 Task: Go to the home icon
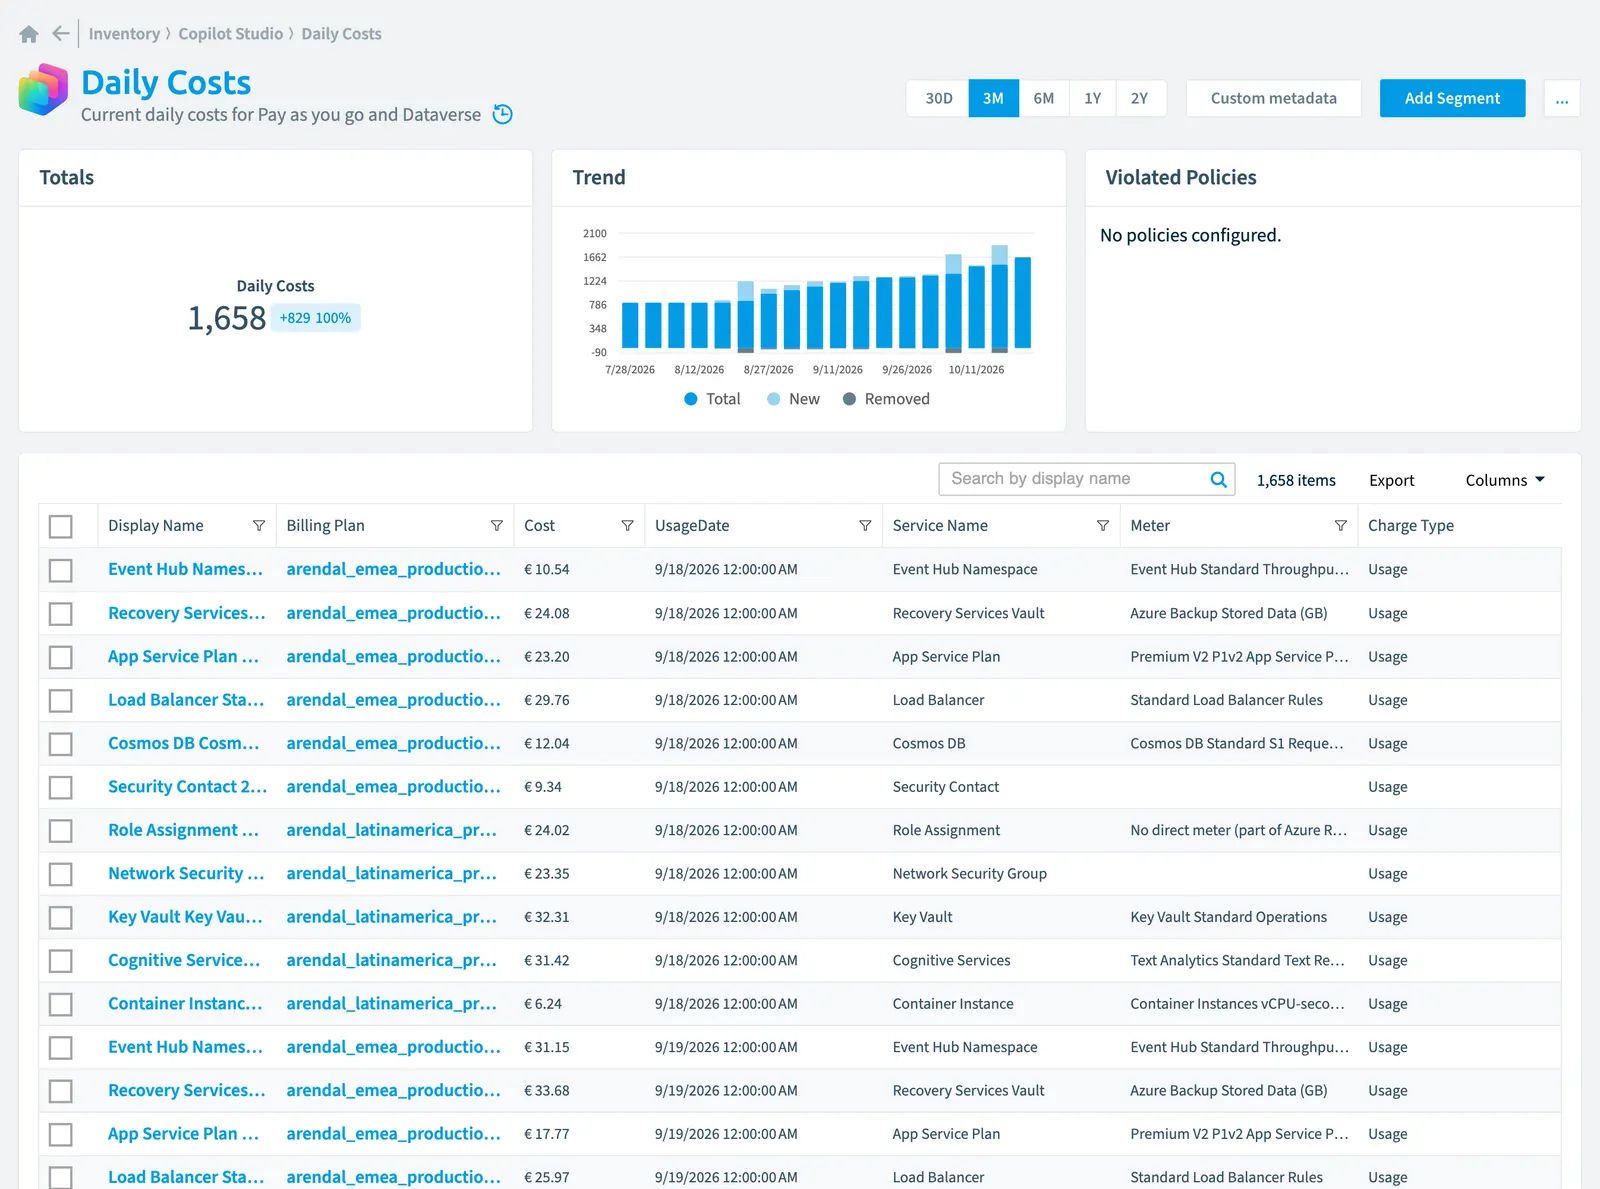coord(29,34)
